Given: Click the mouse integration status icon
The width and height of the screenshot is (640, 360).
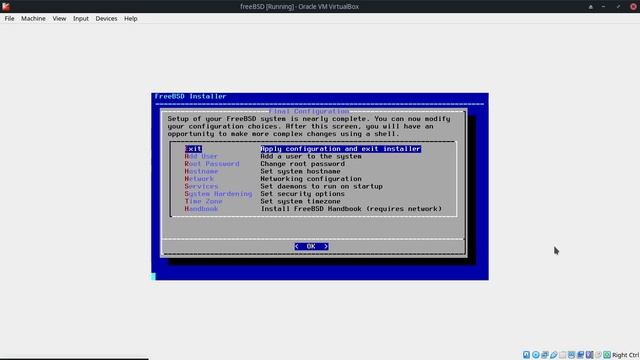Looking at the screenshot, I should [598, 355].
